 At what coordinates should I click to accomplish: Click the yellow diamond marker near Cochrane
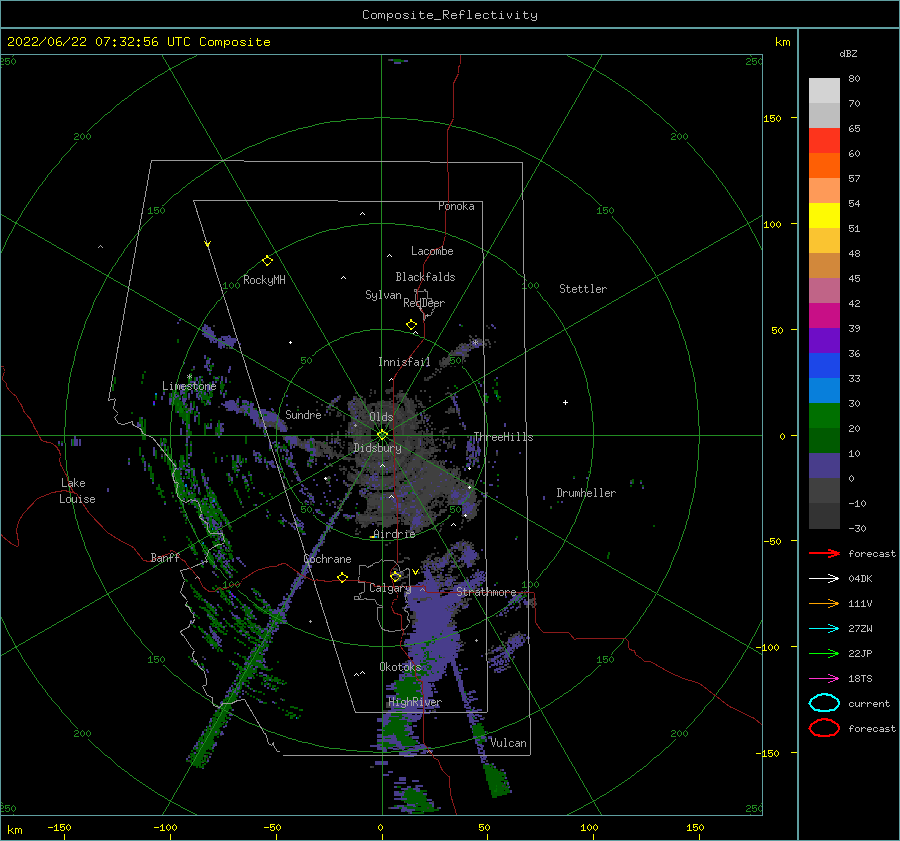point(342,578)
